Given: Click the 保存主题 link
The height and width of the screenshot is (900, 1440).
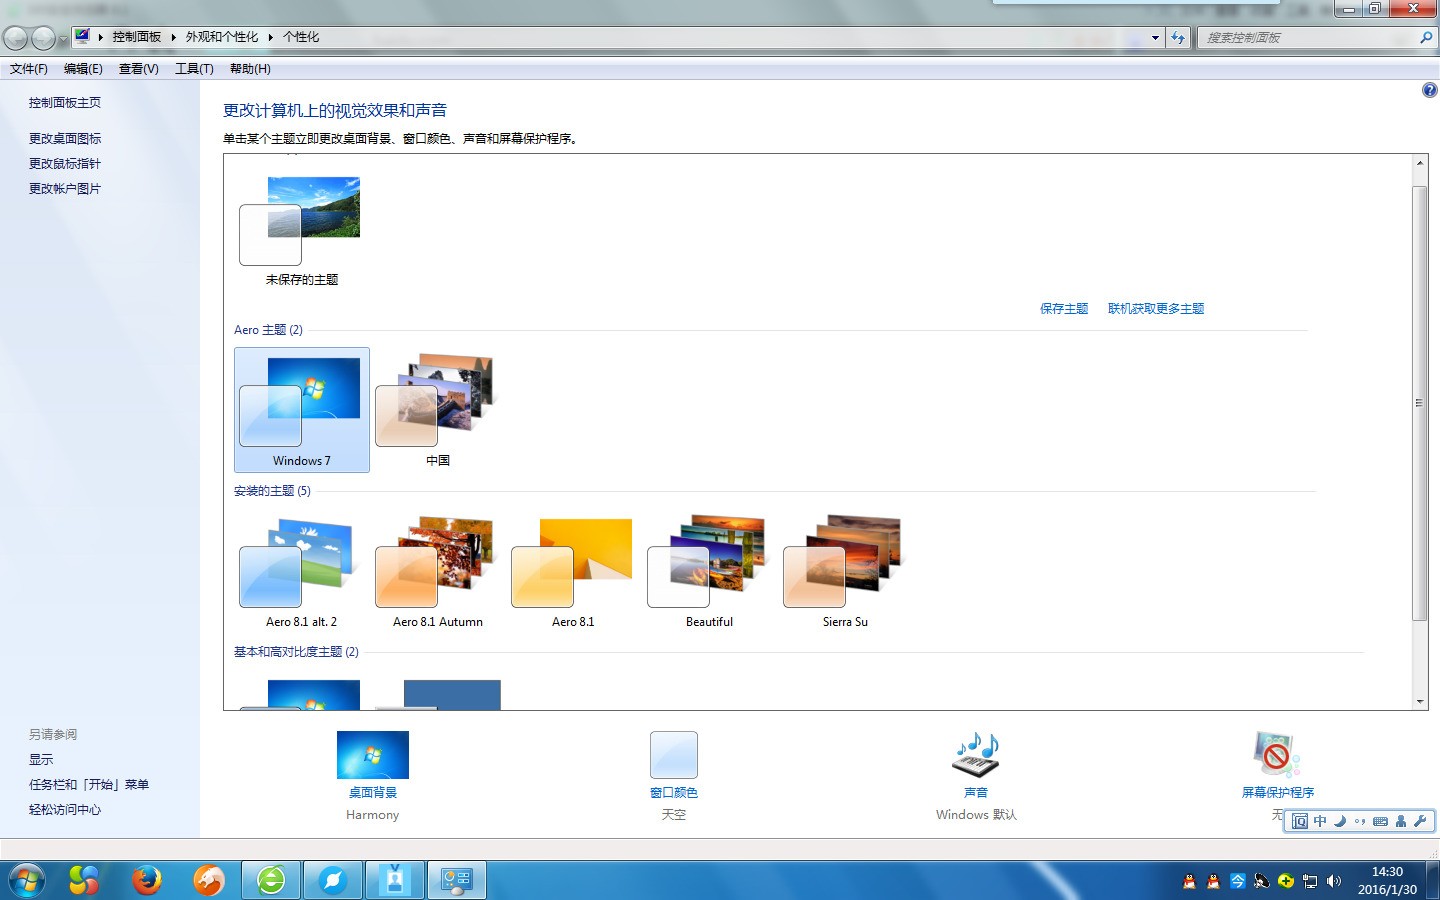Looking at the screenshot, I should coord(1064,309).
